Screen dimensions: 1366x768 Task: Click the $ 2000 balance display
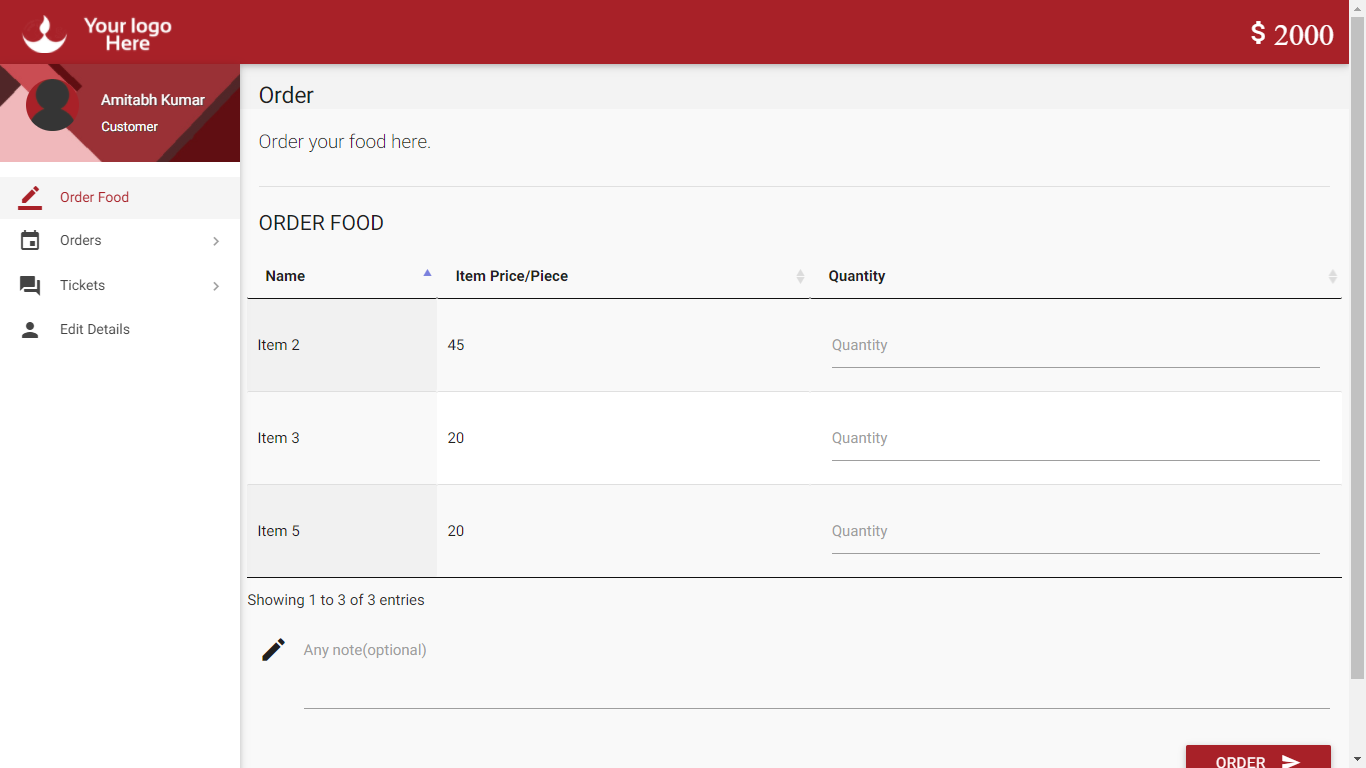click(x=1292, y=33)
